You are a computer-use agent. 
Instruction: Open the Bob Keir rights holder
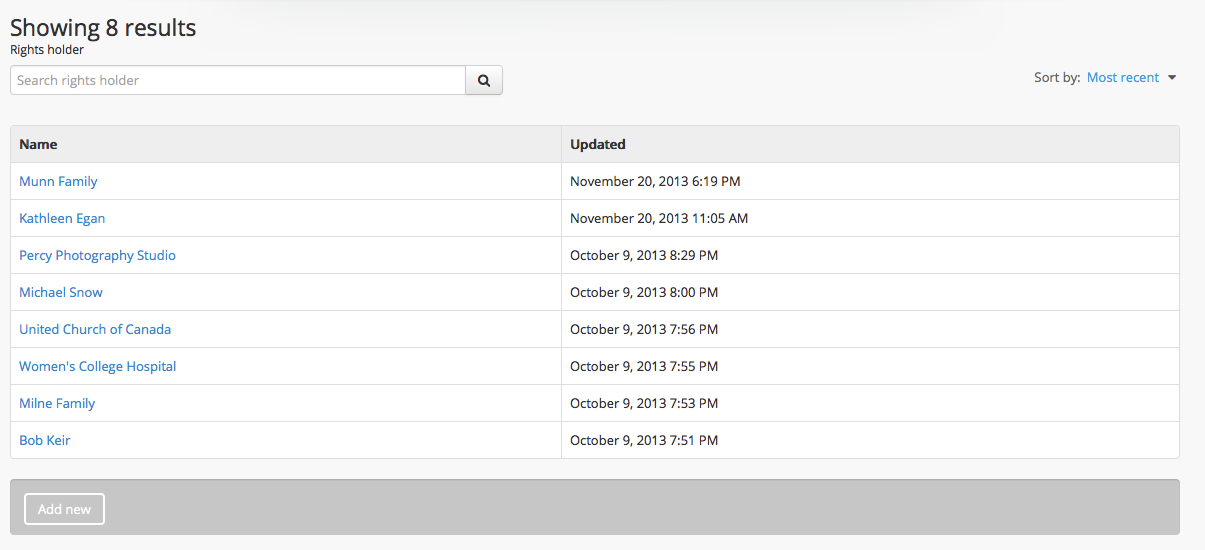(45, 441)
